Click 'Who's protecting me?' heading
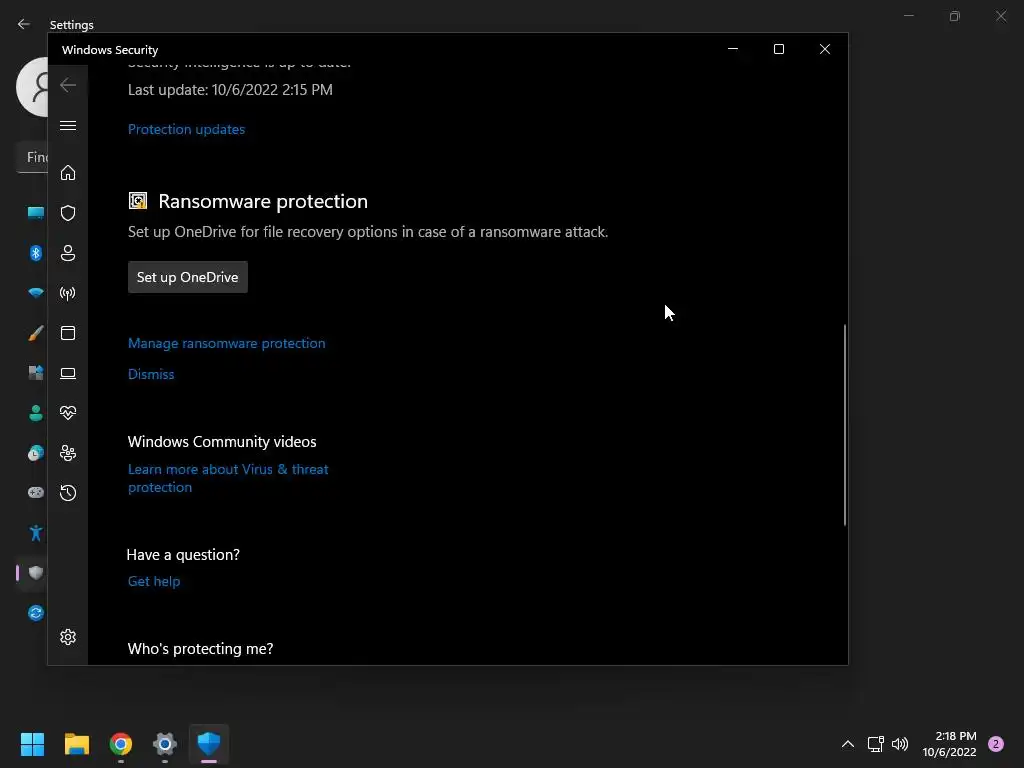 point(200,648)
